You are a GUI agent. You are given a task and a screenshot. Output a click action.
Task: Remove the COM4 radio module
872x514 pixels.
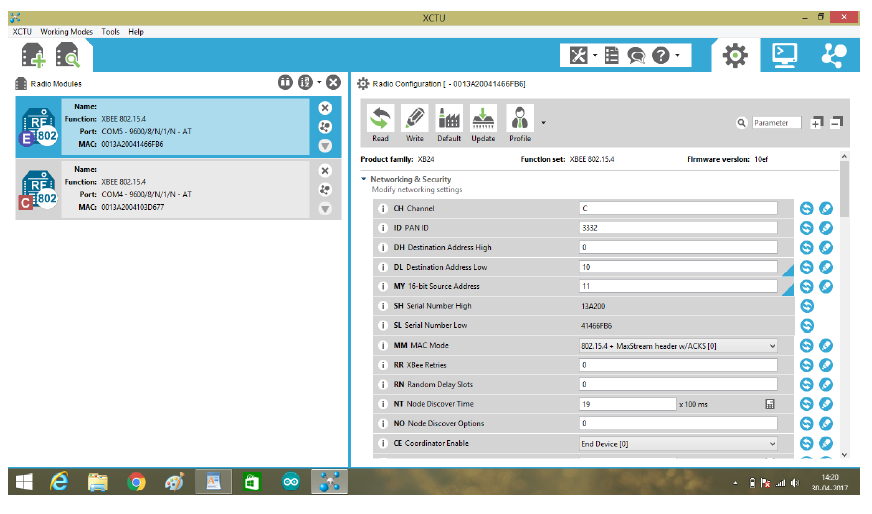tap(325, 171)
